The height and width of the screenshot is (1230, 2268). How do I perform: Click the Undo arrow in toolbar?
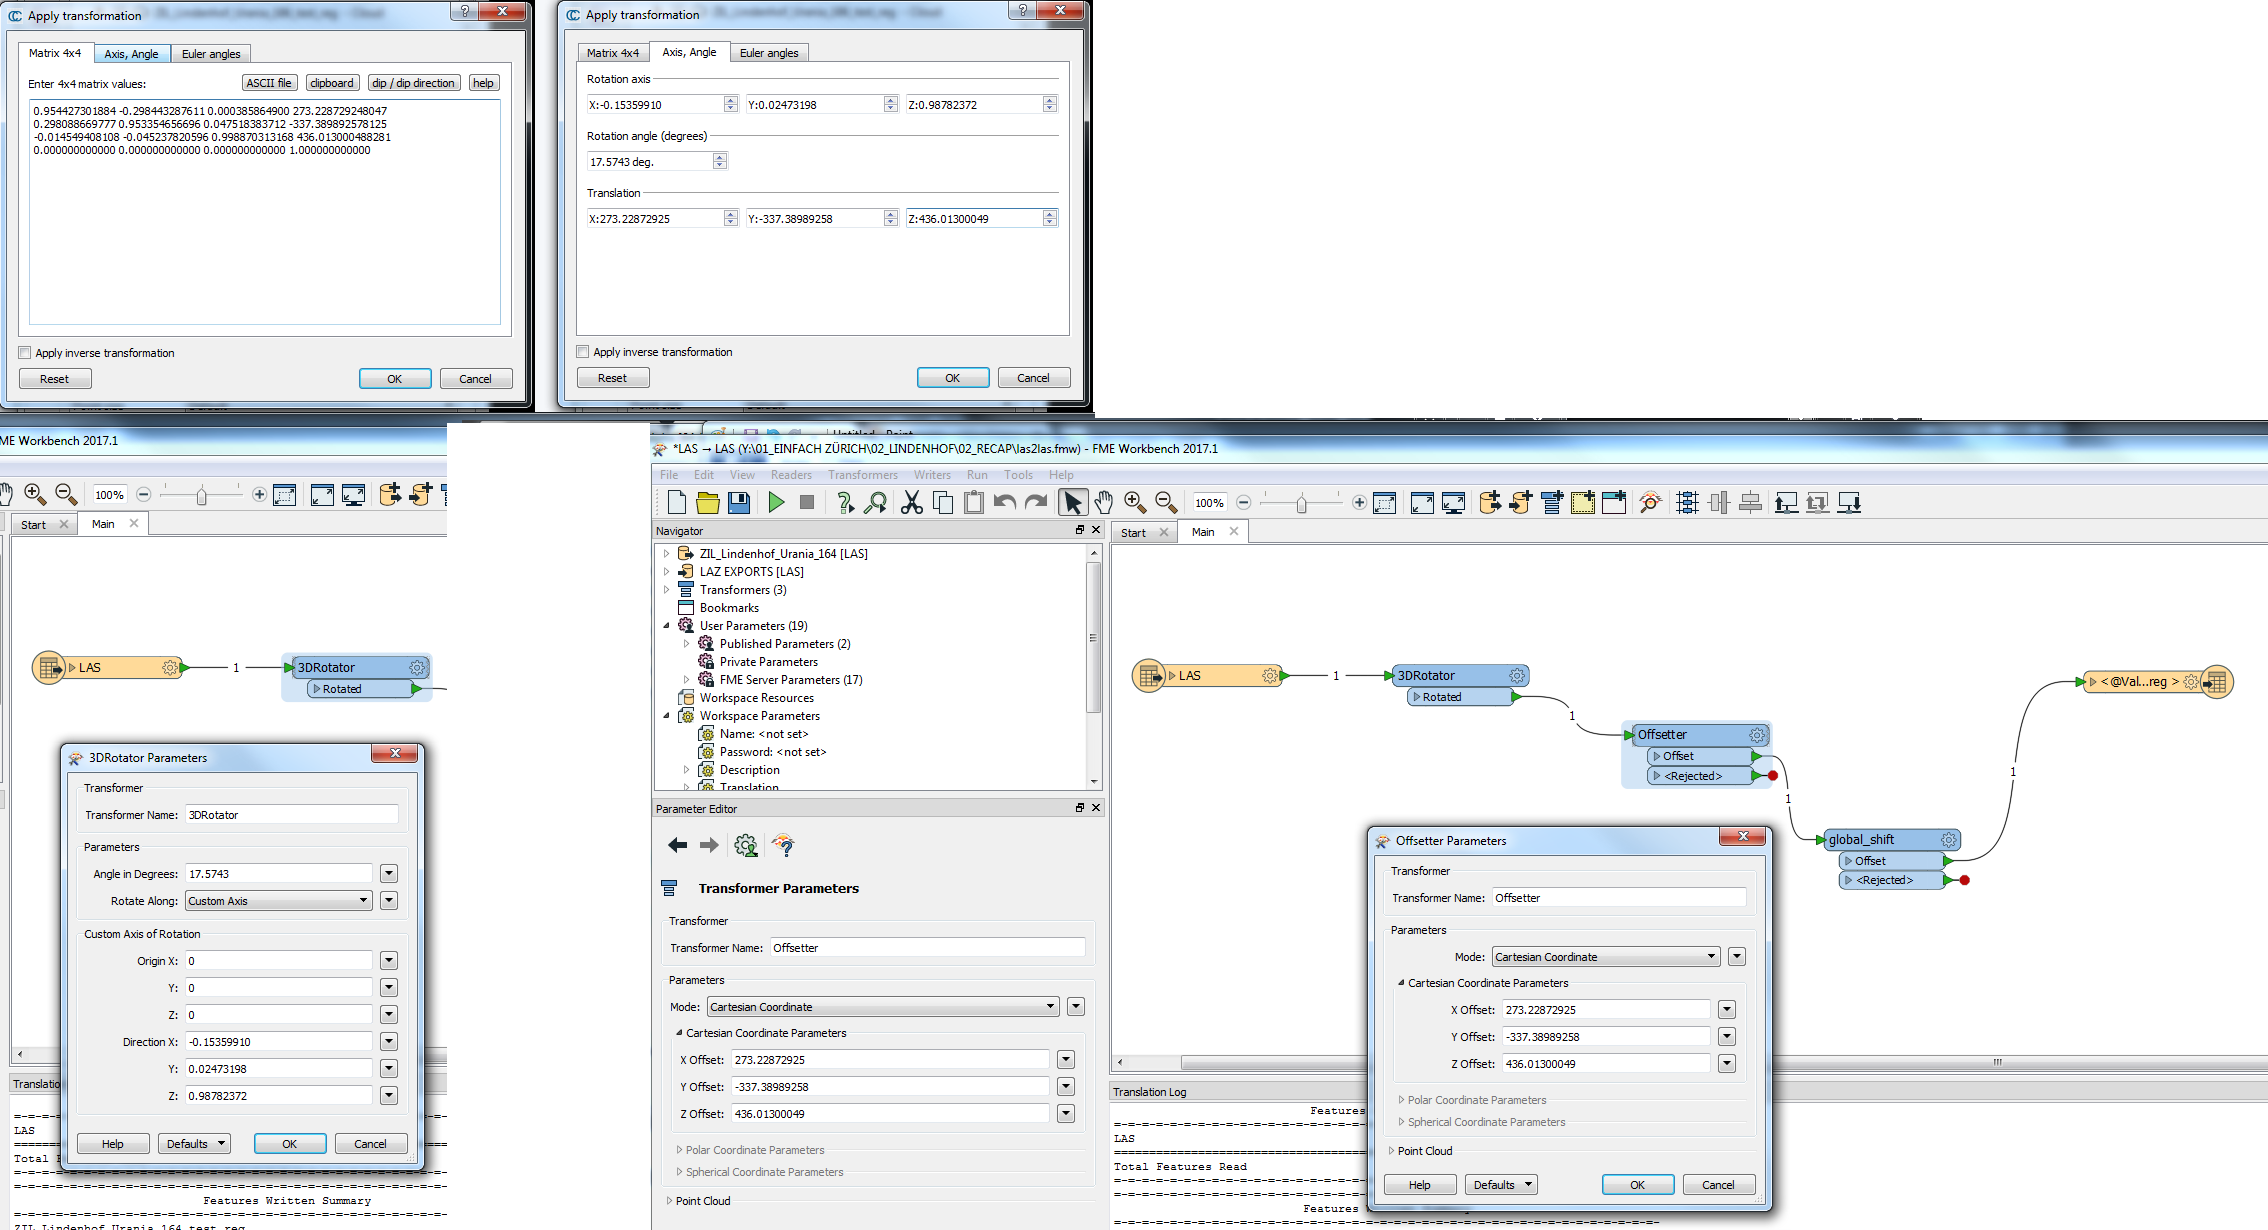click(1005, 503)
